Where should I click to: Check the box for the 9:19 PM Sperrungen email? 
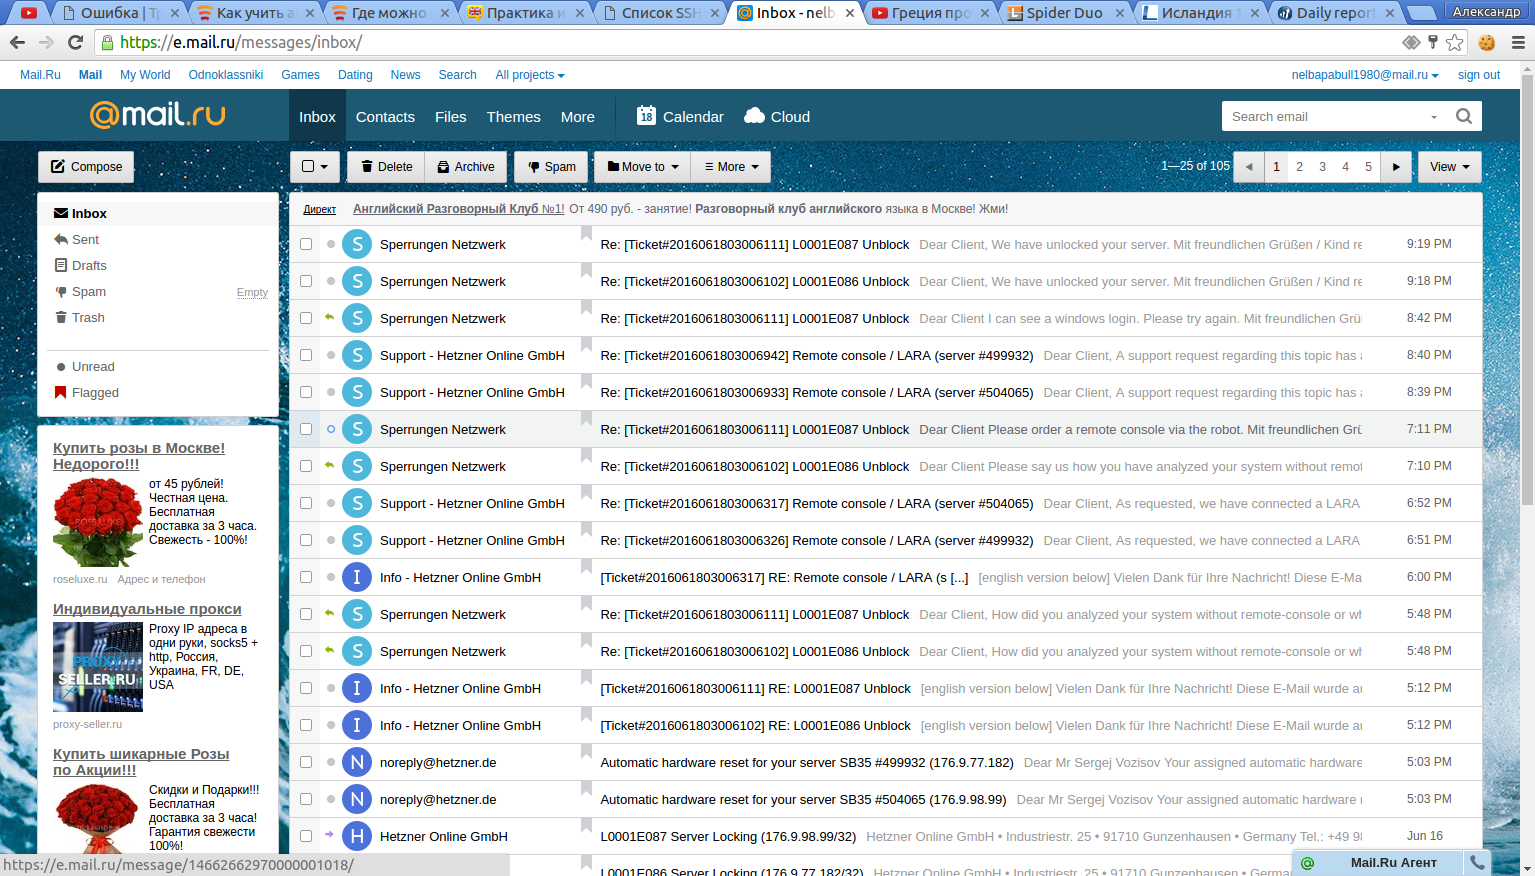(306, 244)
